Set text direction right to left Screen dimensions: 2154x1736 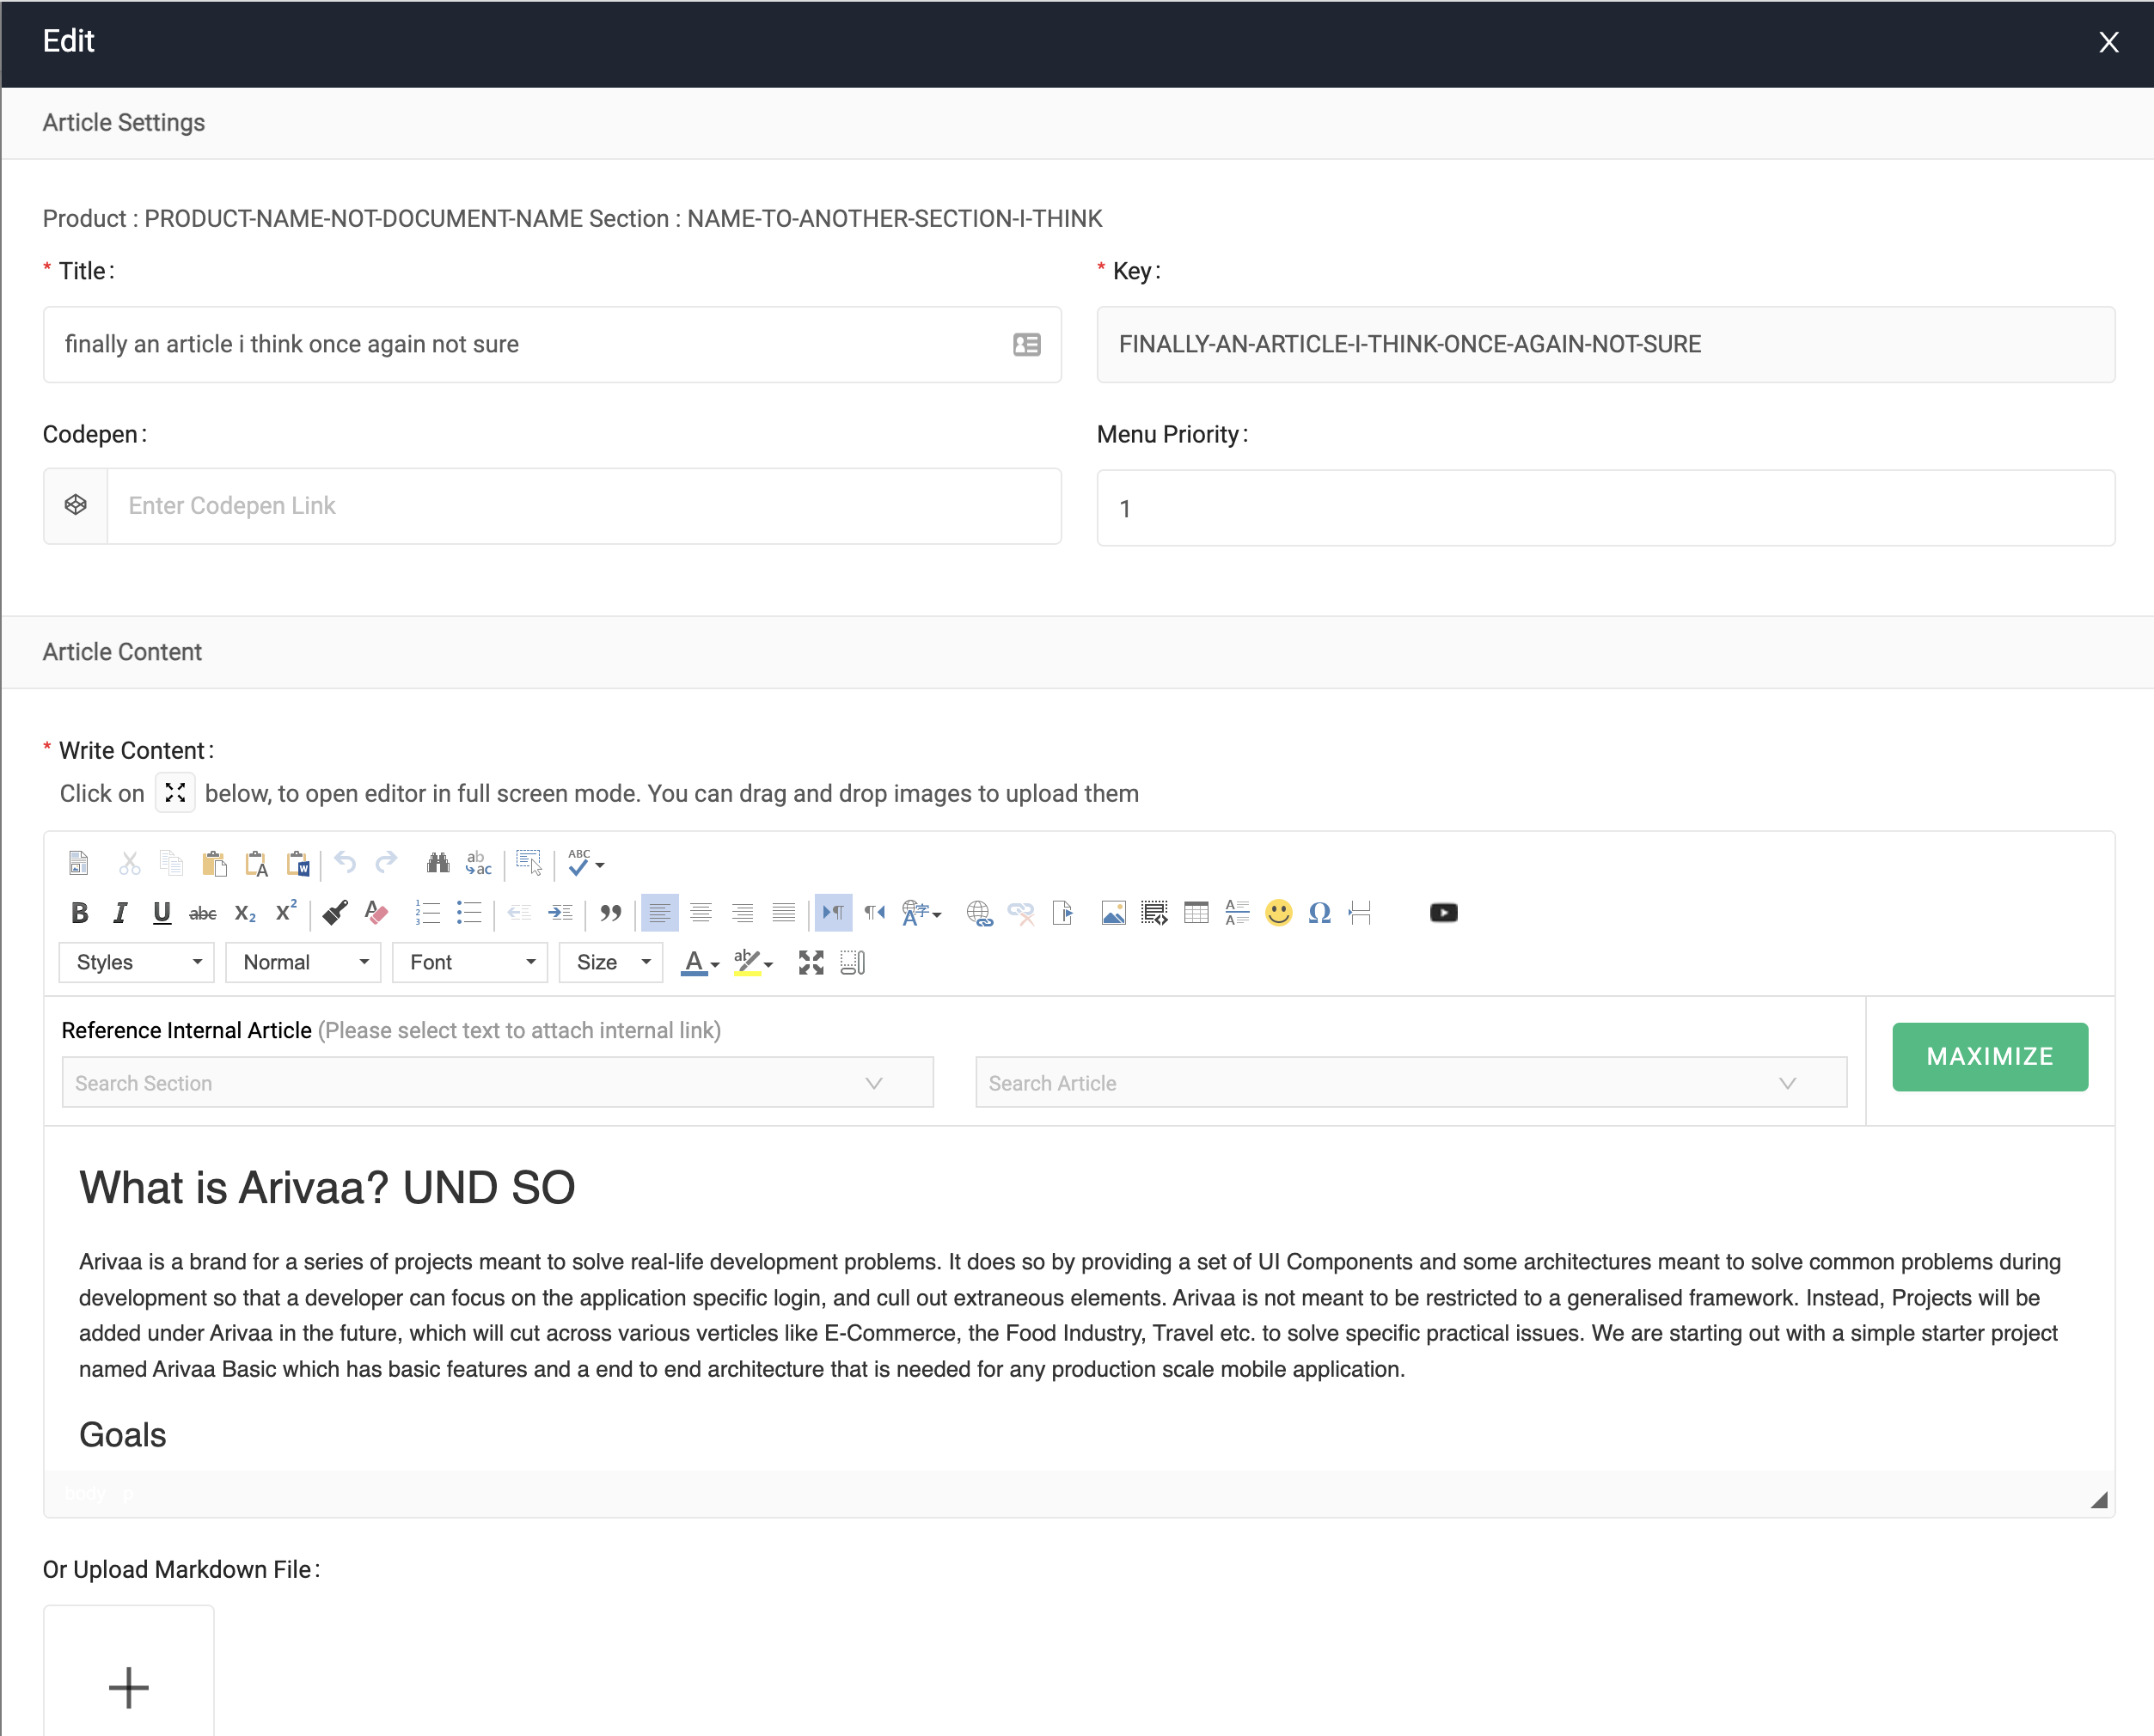pyautogui.click(x=875, y=912)
